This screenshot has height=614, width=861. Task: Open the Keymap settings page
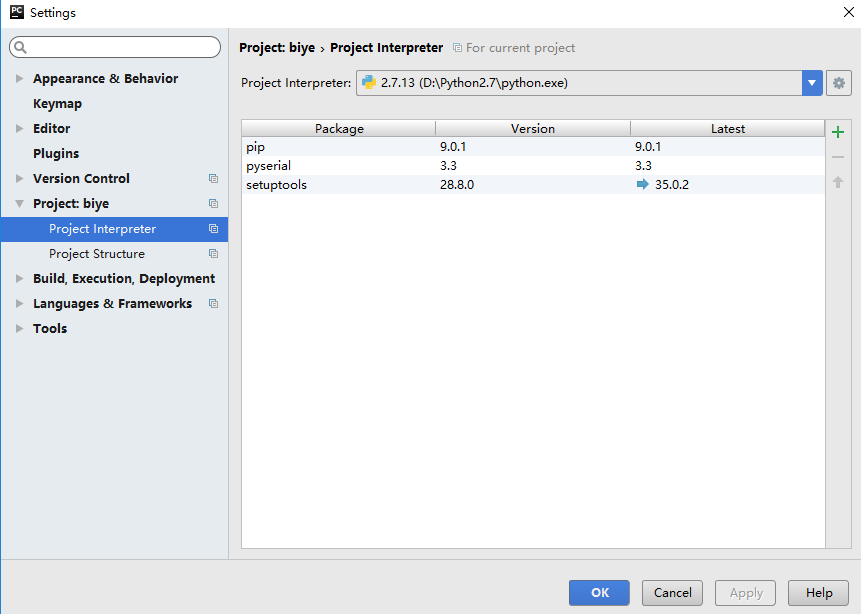click(x=57, y=104)
